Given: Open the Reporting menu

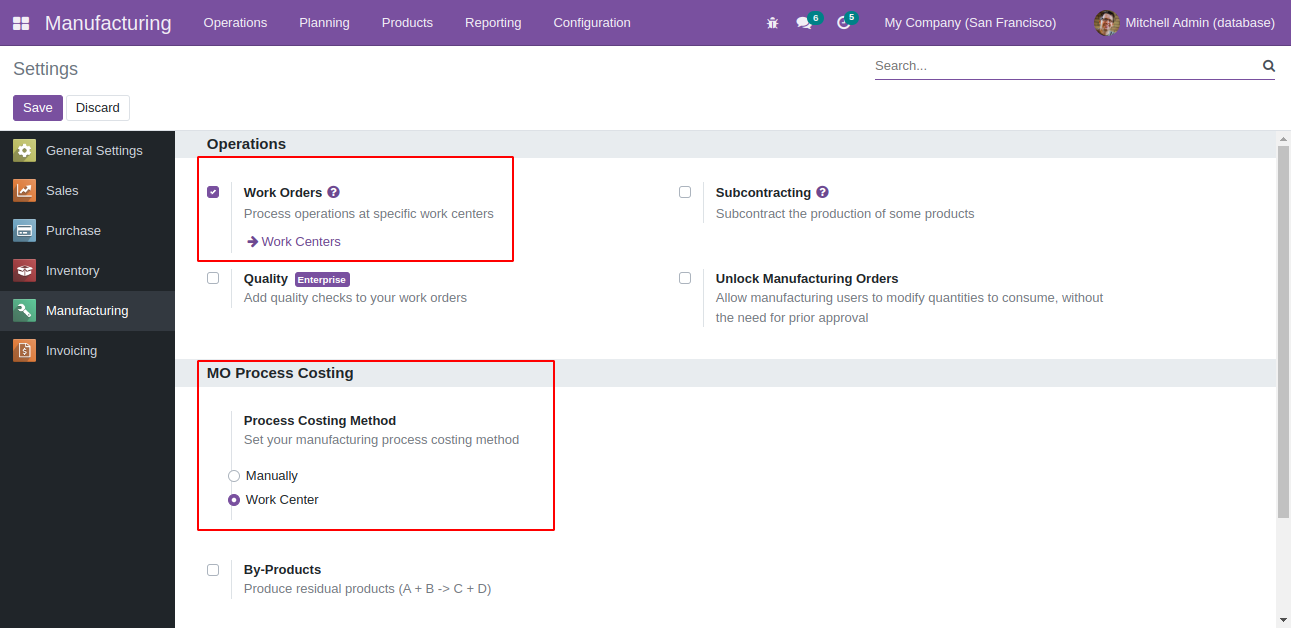Looking at the screenshot, I should point(493,23).
